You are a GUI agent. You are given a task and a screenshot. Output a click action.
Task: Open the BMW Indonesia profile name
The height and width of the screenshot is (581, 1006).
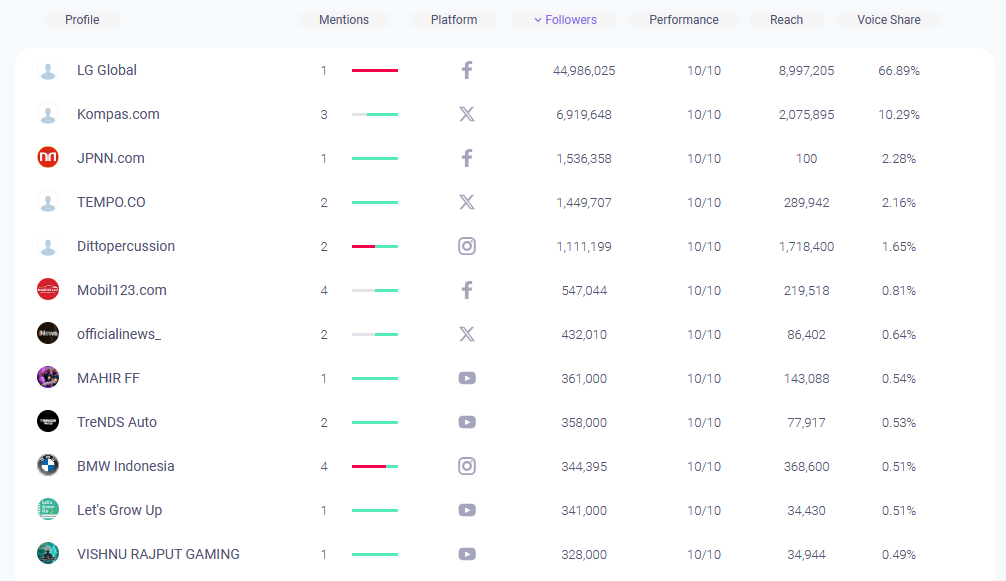point(126,466)
